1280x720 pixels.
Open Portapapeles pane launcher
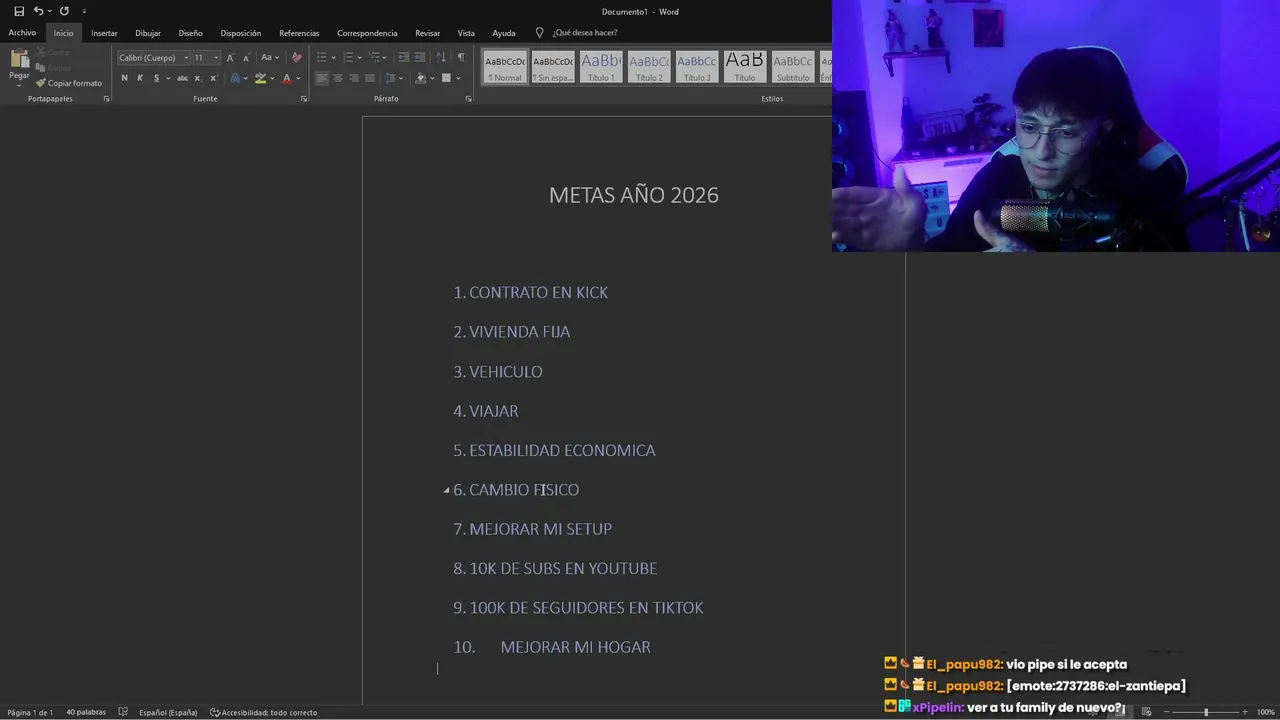point(106,99)
